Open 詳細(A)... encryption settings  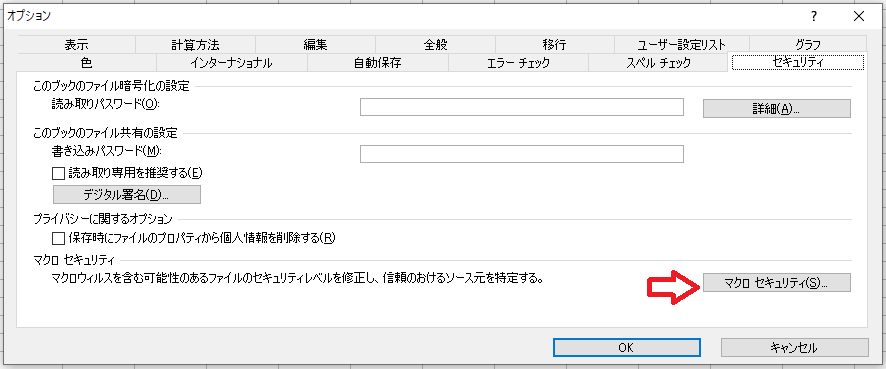point(776,108)
